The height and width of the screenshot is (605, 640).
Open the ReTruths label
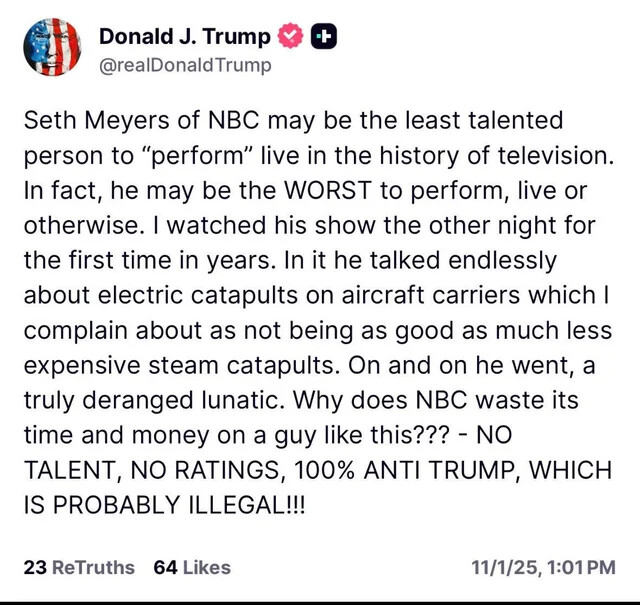coord(93,567)
